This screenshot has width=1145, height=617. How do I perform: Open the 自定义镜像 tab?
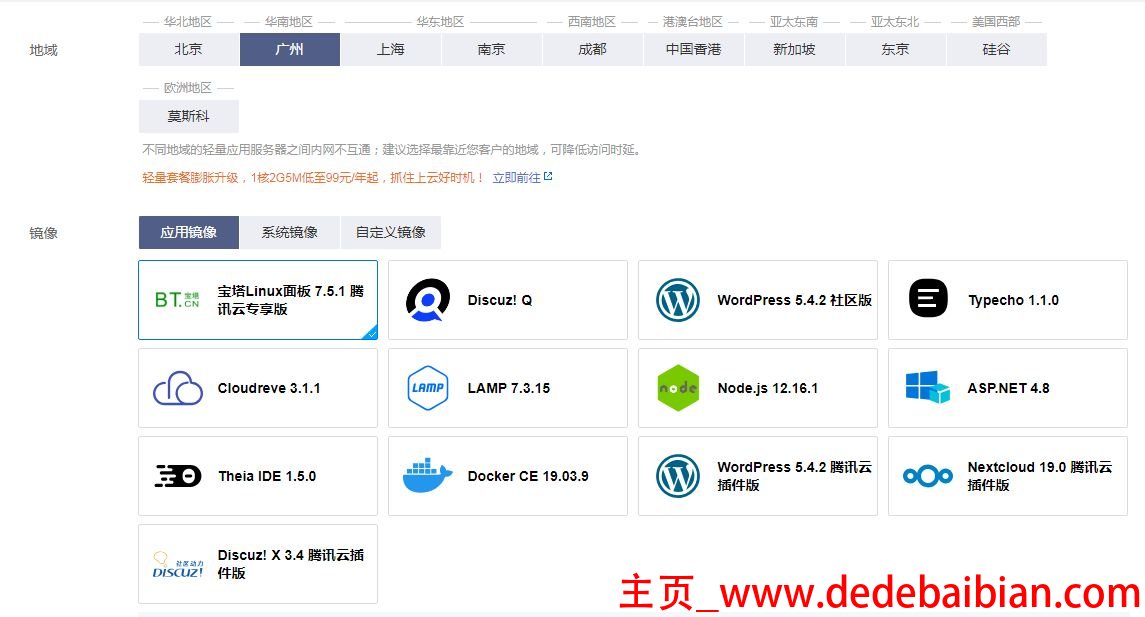point(391,232)
